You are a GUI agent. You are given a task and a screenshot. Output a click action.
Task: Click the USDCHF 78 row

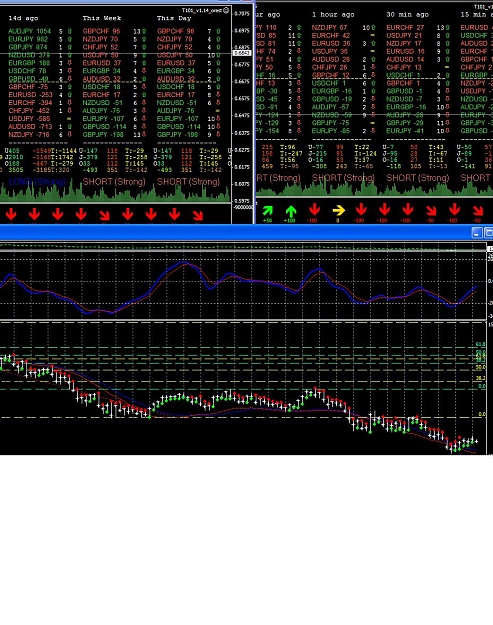[x=40, y=71]
